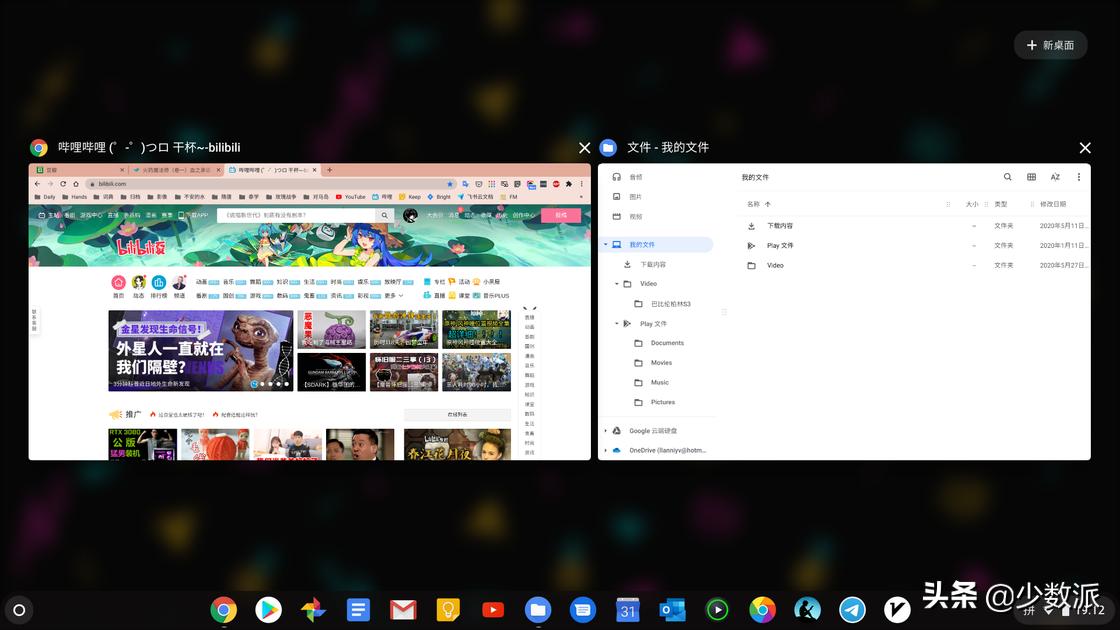Open Google Calendar 31 icon
1120x630 pixels.
[x=628, y=610]
